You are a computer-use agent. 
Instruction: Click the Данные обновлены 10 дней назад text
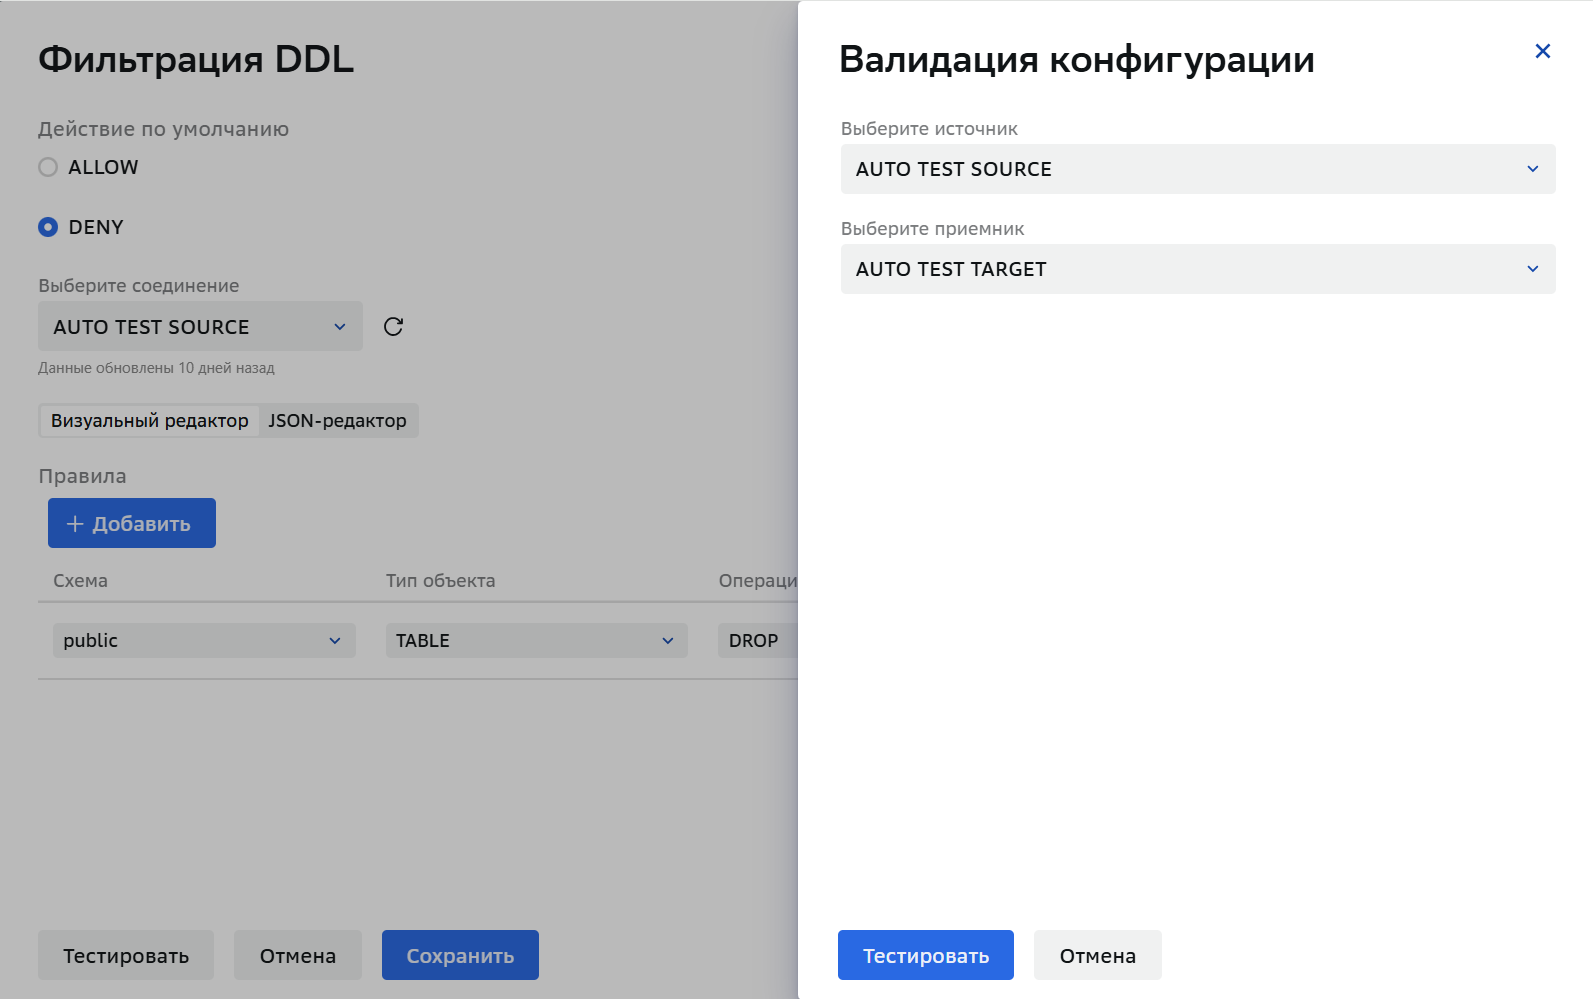coord(156,368)
